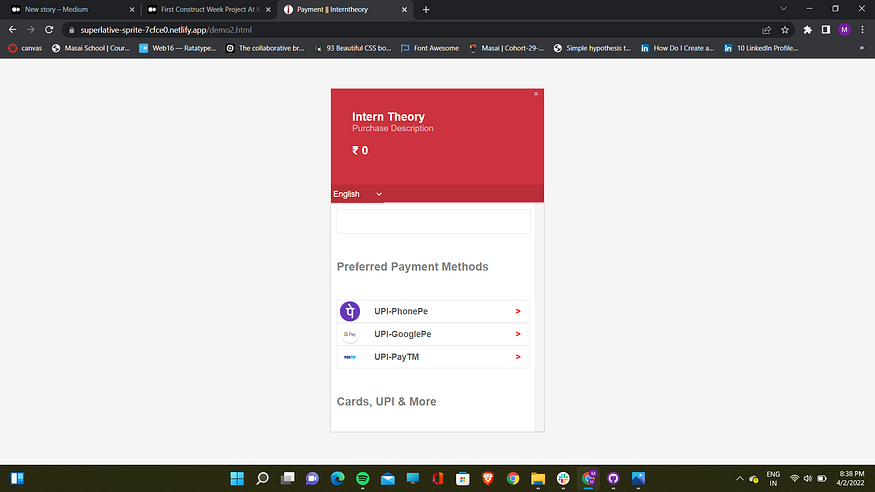Bookmark this page with star icon
The height and width of the screenshot is (492, 875).
(x=785, y=30)
